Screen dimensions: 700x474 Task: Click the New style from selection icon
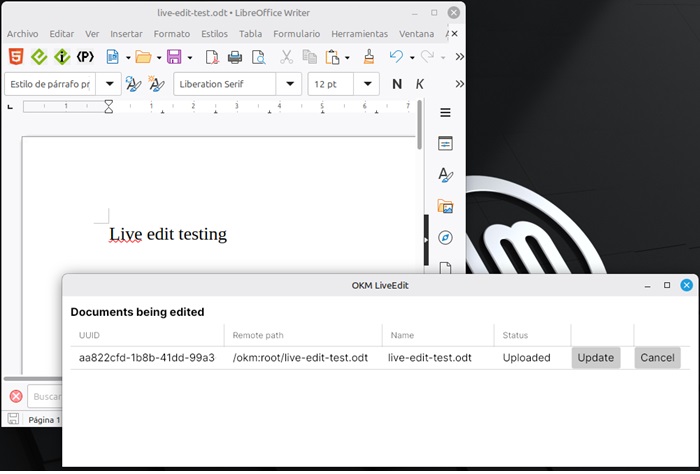pos(156,84)
